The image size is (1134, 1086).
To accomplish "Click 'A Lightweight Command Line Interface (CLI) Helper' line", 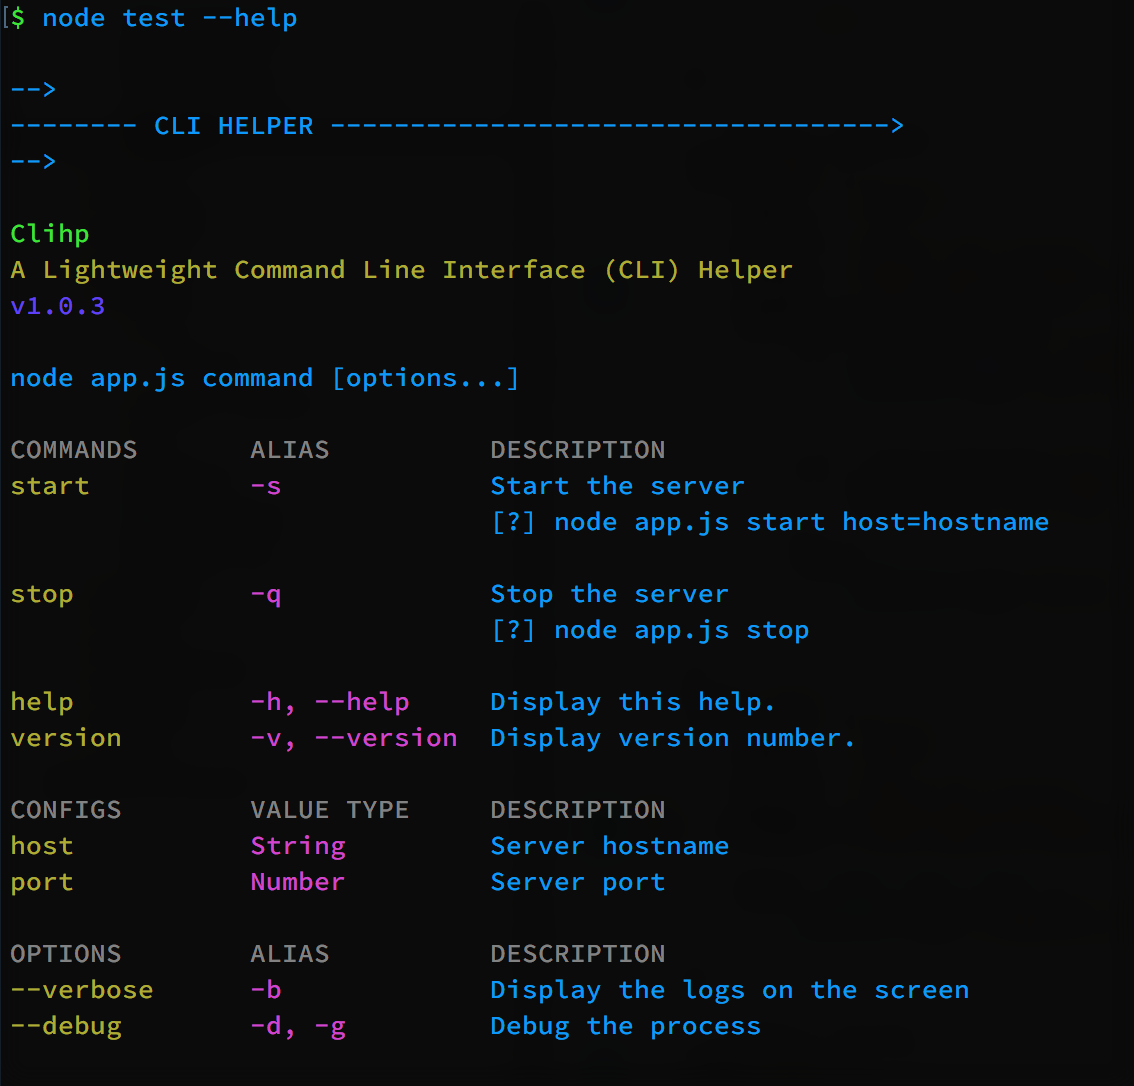I will click(401, 270).
